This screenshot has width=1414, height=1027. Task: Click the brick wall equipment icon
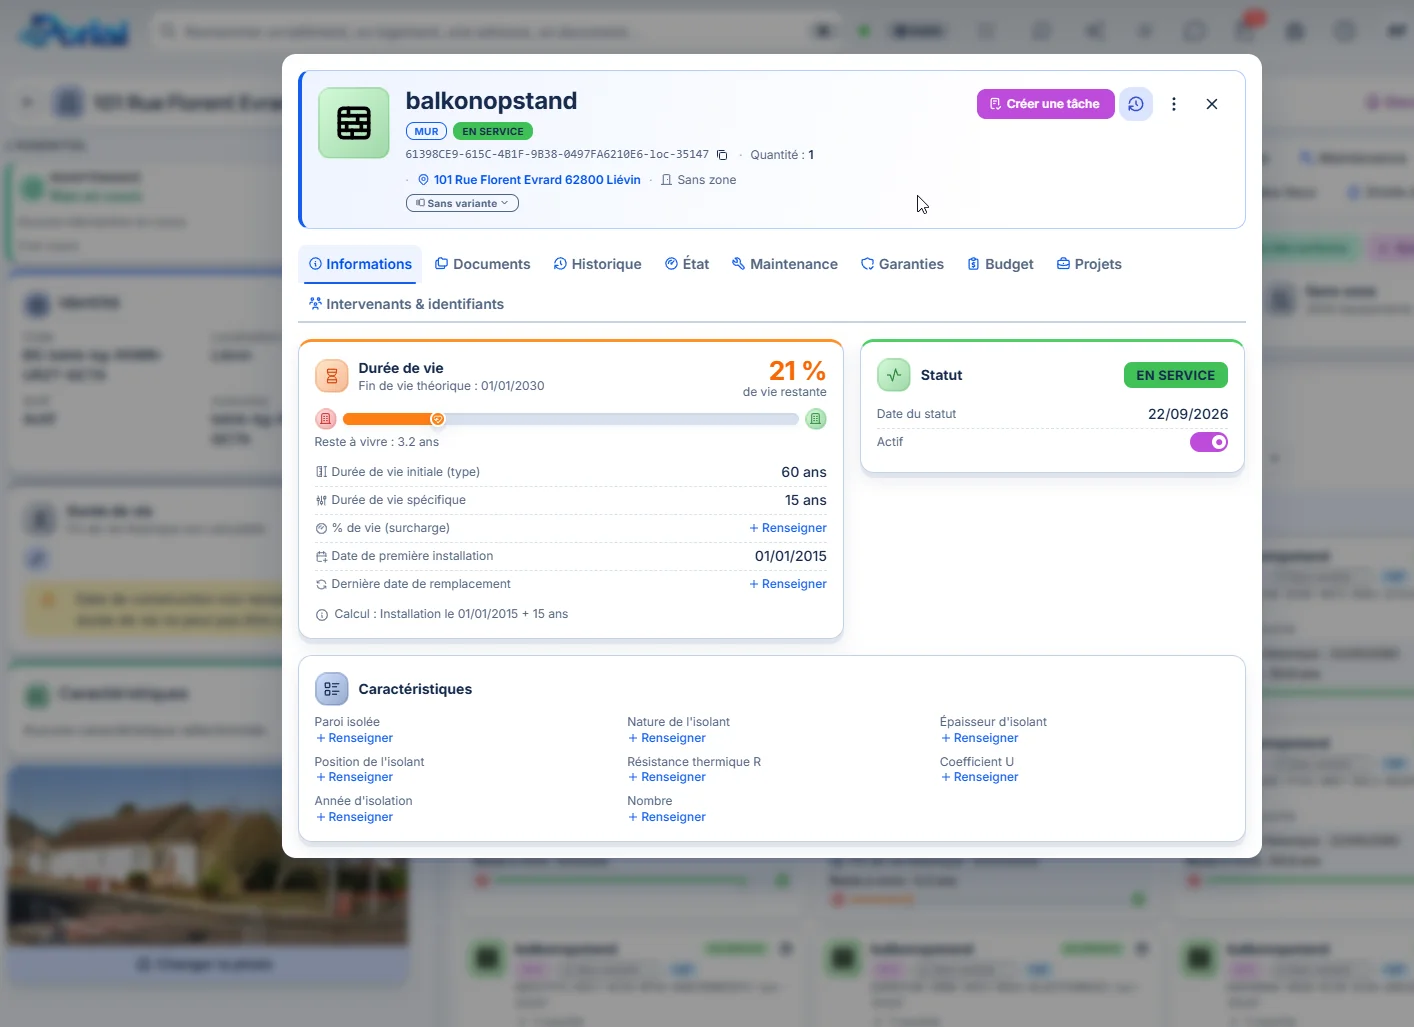pos(354,123)
